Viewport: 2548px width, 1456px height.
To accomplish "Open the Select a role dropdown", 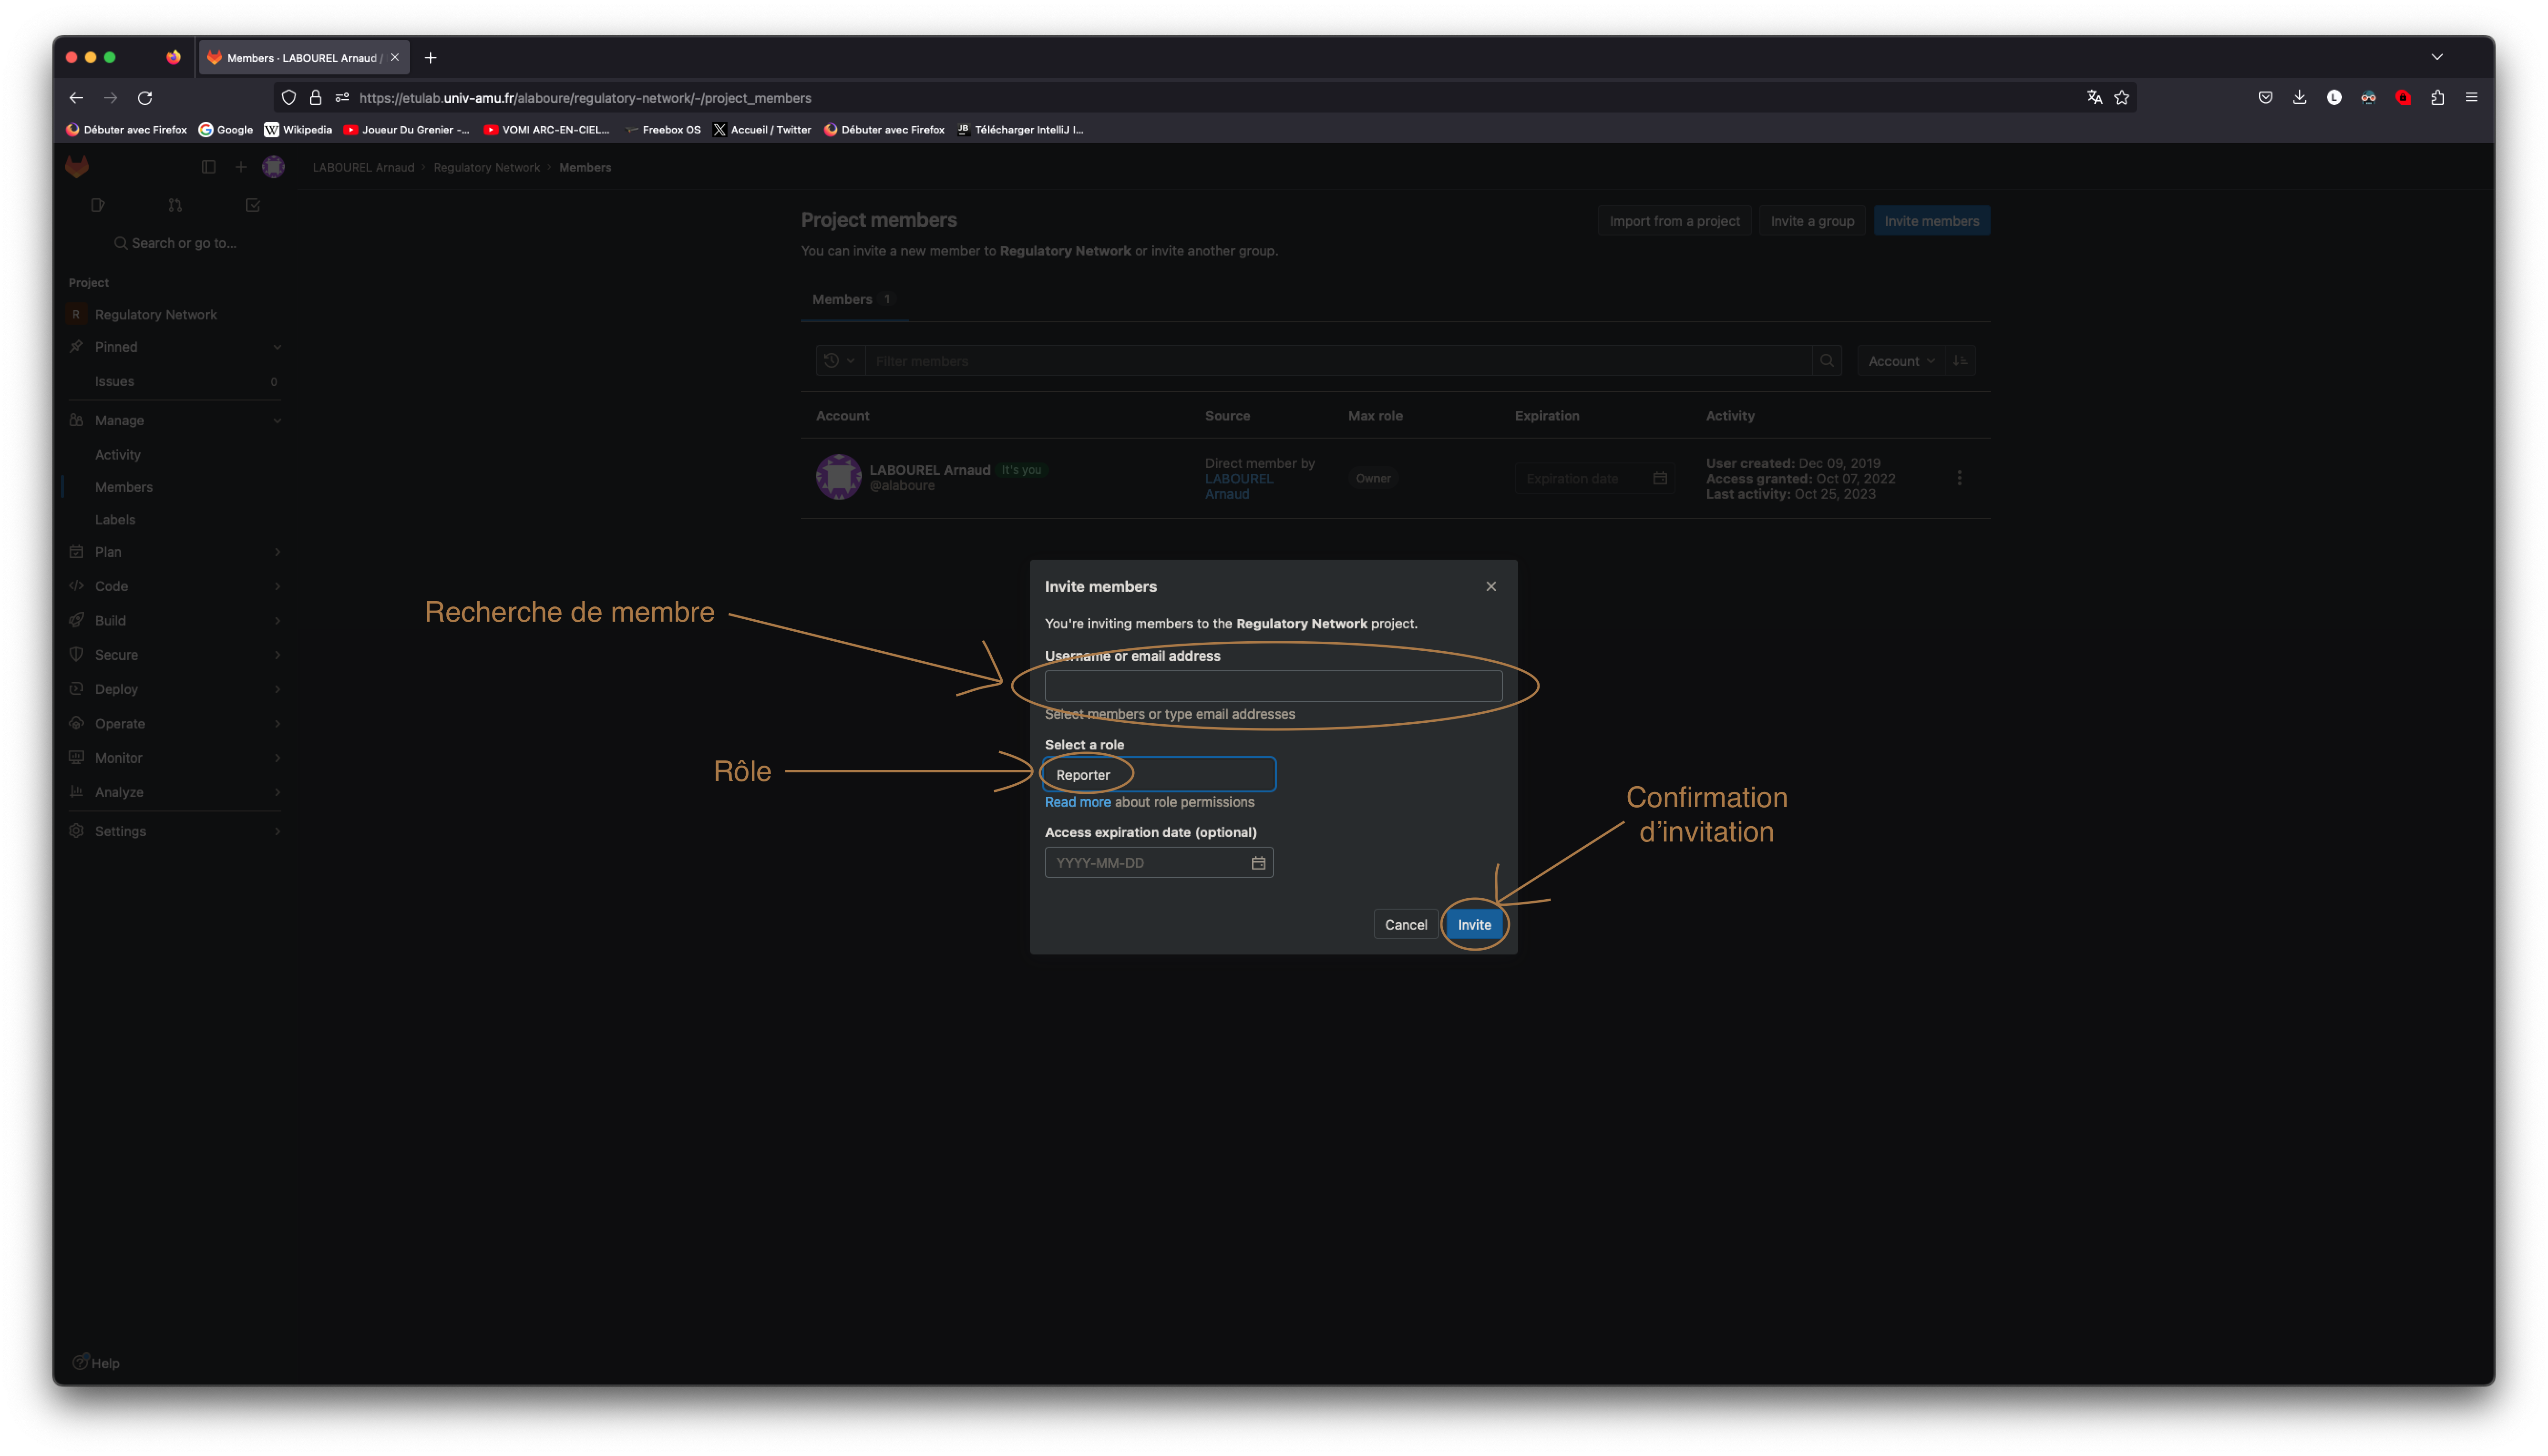I will point(1159,775).
